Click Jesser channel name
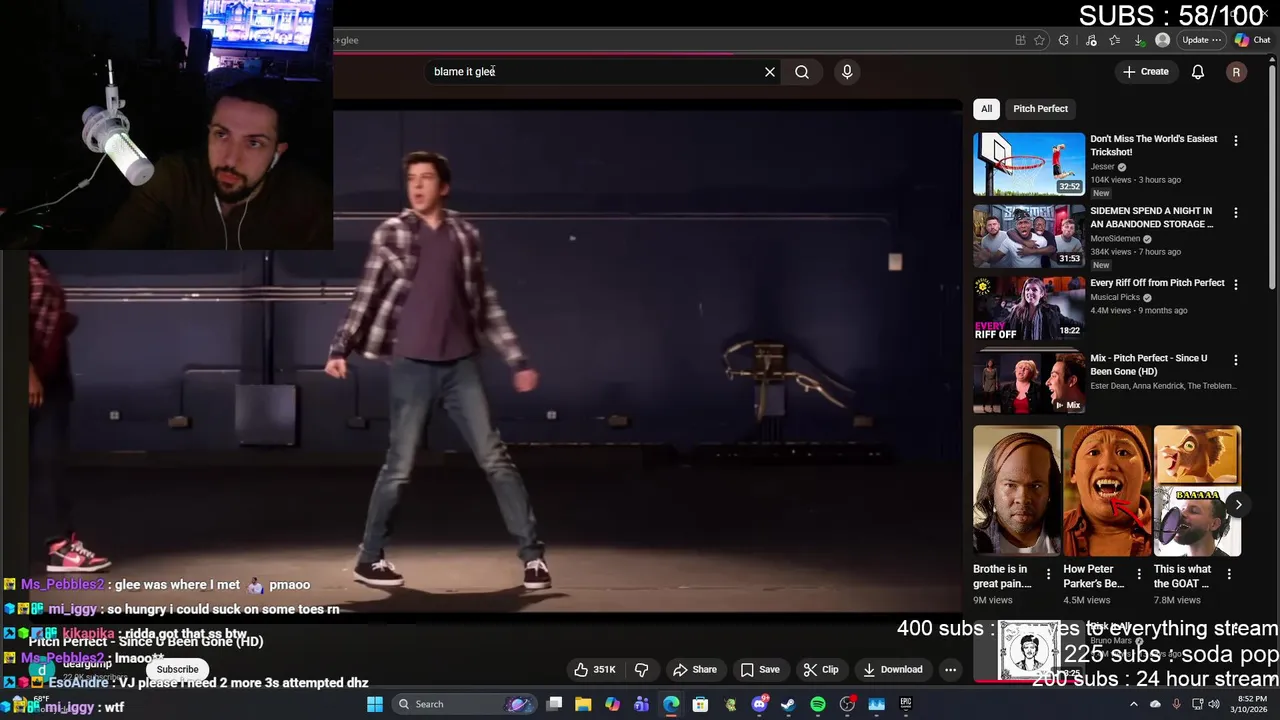The height and width of the screenshot is (720, 1280). tap(1102, 167)
